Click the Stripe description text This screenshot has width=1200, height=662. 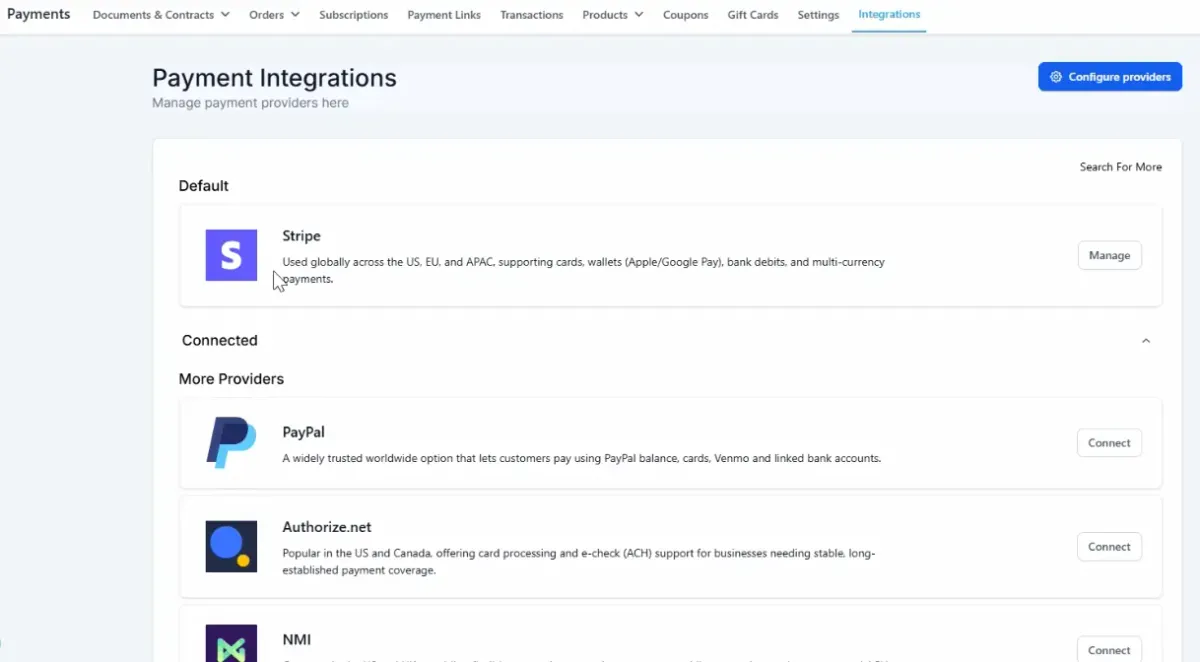[583, 271]
